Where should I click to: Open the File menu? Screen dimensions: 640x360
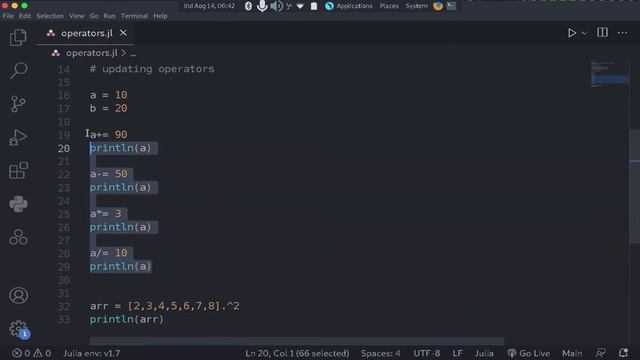coord(8,16)
